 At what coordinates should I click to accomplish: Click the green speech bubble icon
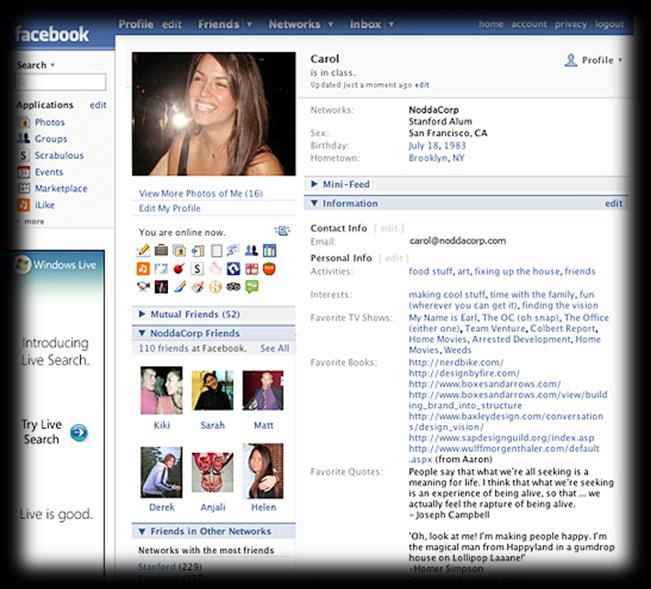click(252, 286)
